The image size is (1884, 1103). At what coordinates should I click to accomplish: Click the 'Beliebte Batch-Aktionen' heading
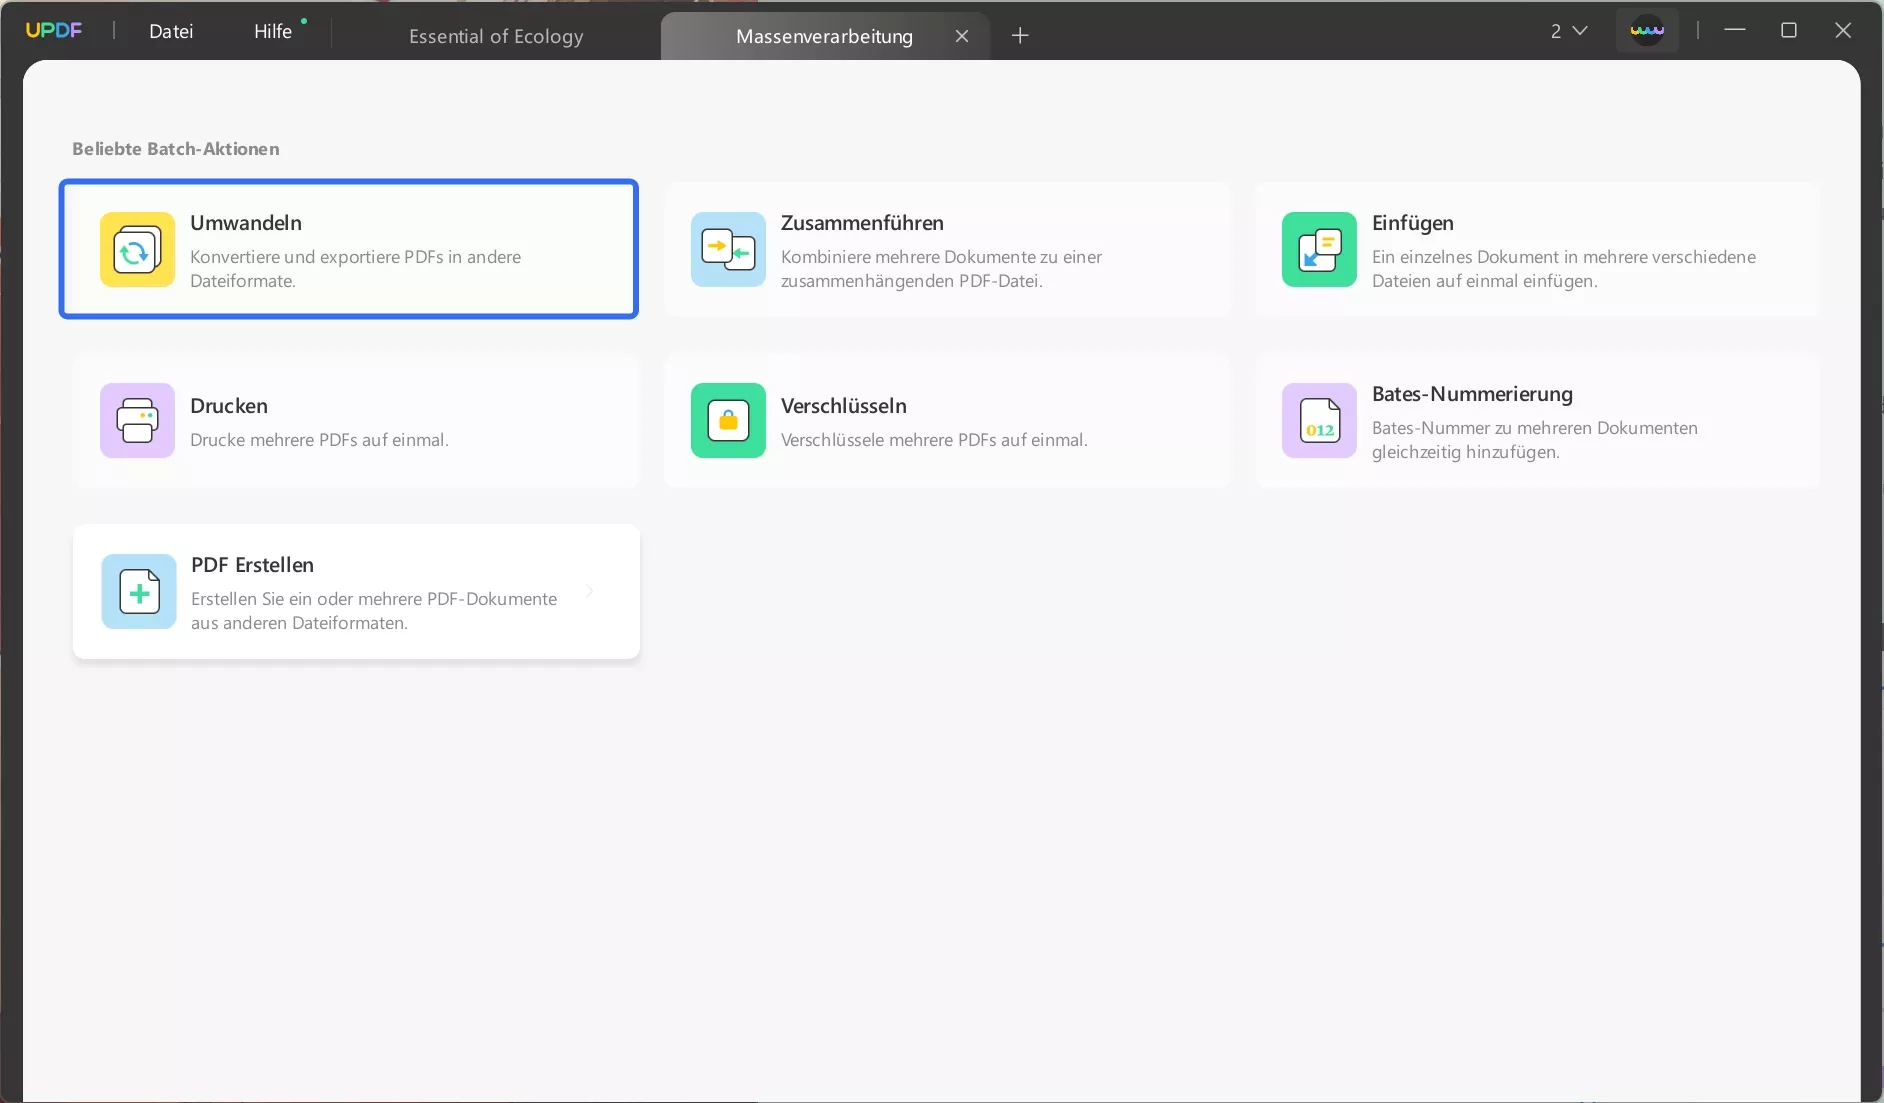[176, 149]
